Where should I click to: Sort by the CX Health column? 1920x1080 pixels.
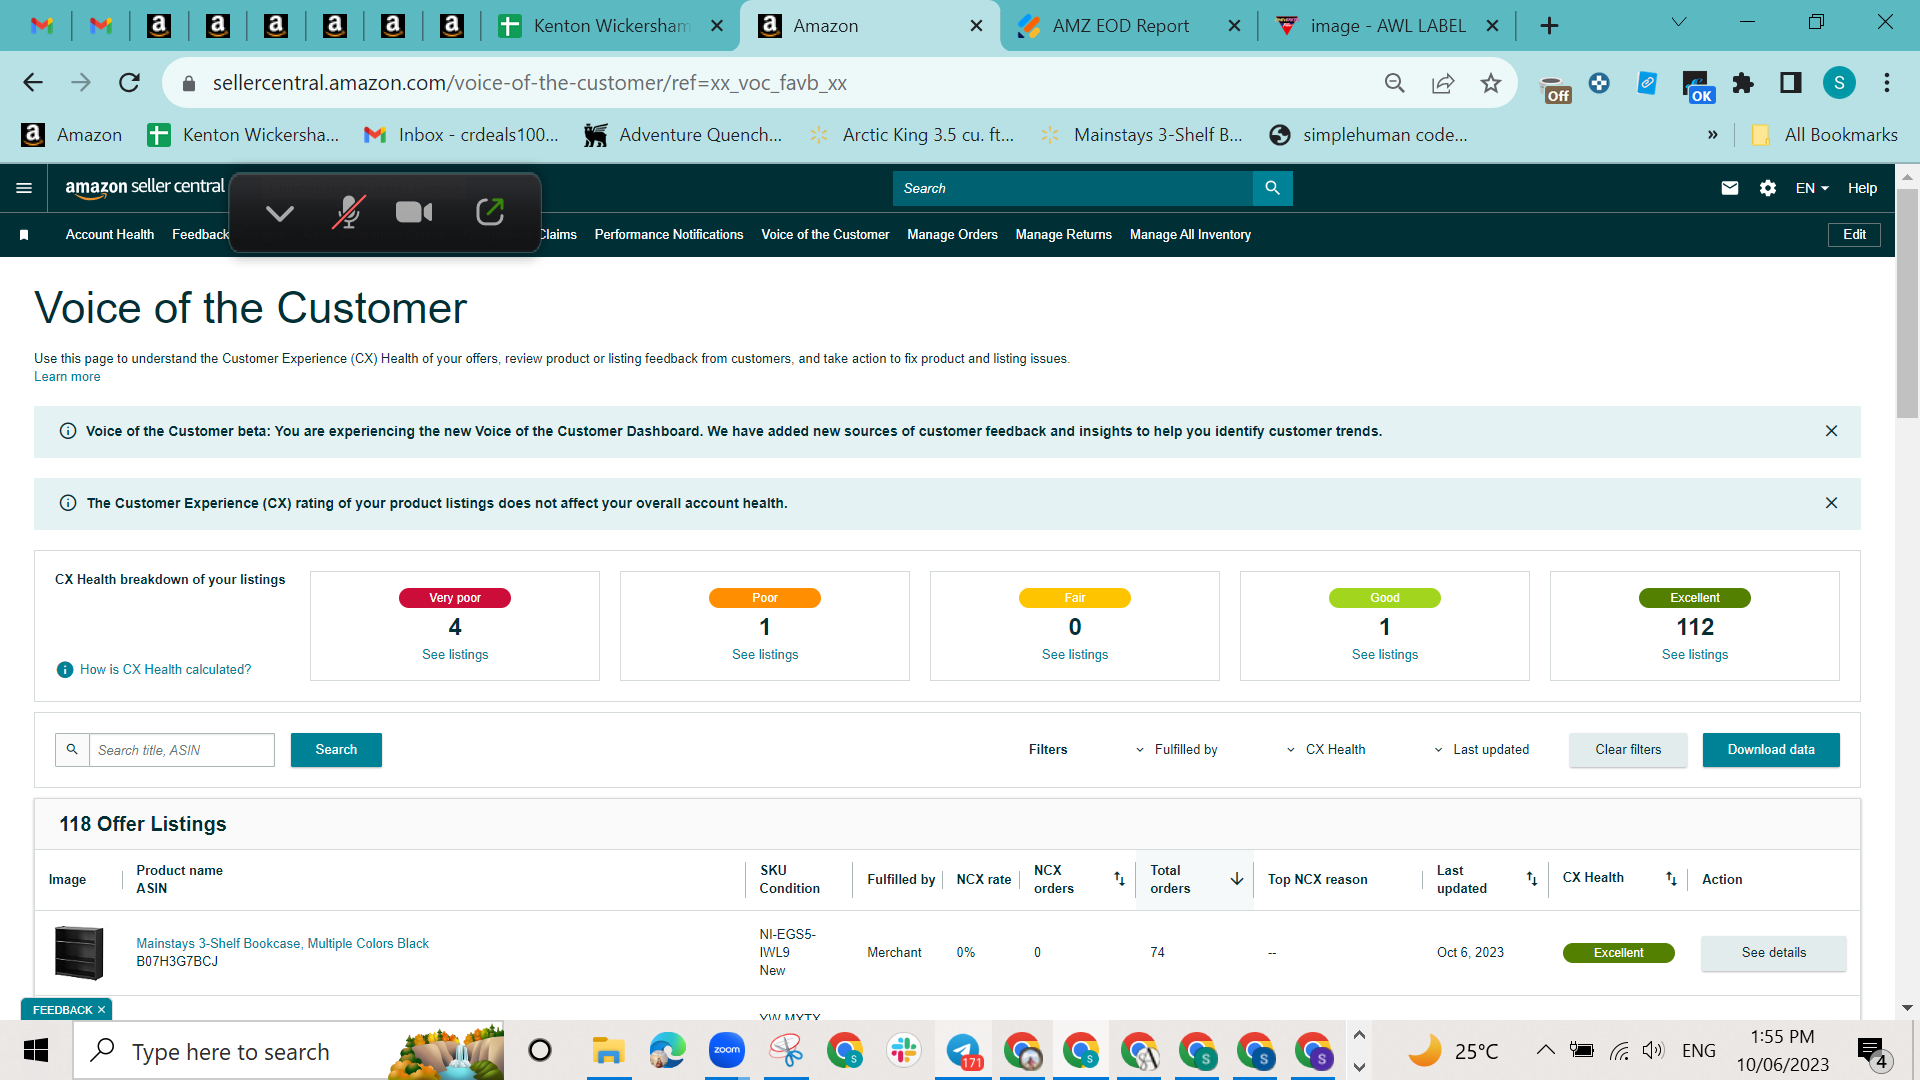tap(1671, 879)
